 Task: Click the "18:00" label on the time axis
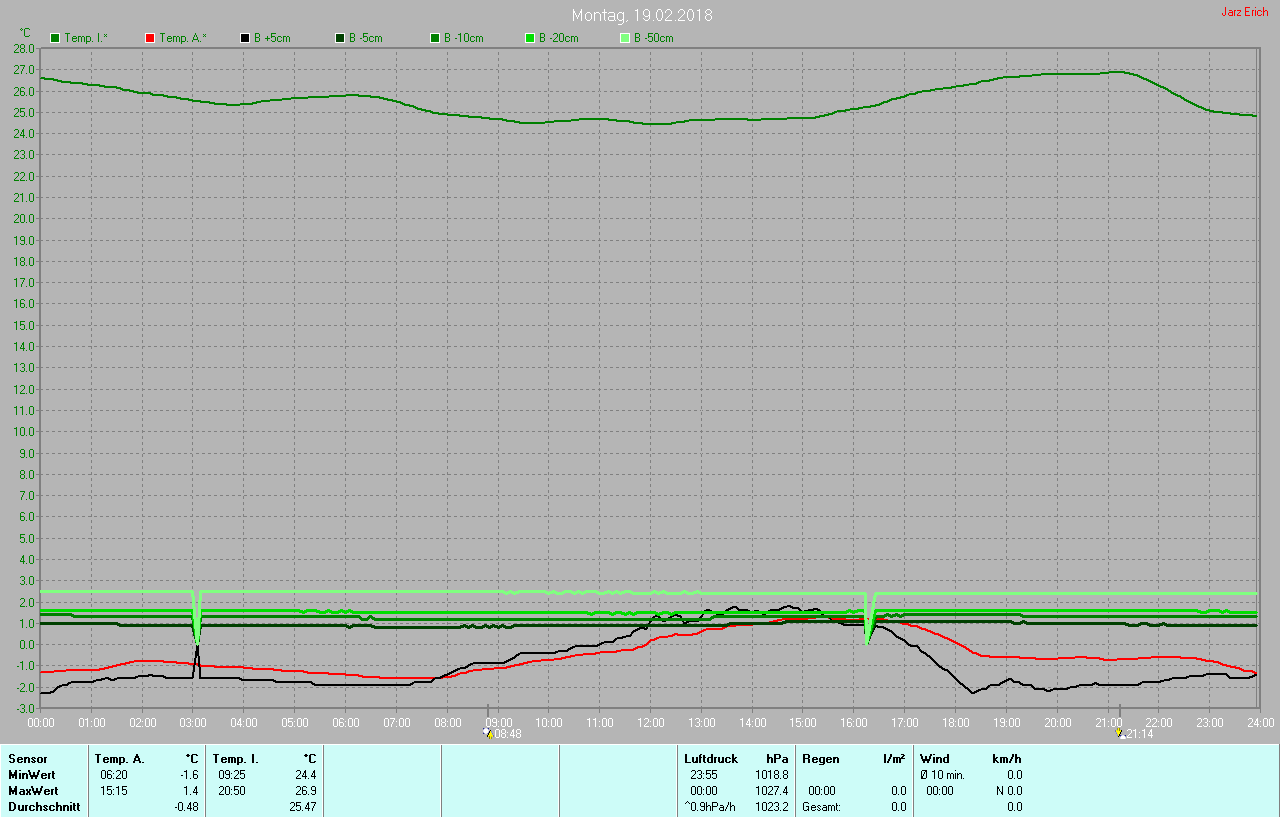[955, 722]
